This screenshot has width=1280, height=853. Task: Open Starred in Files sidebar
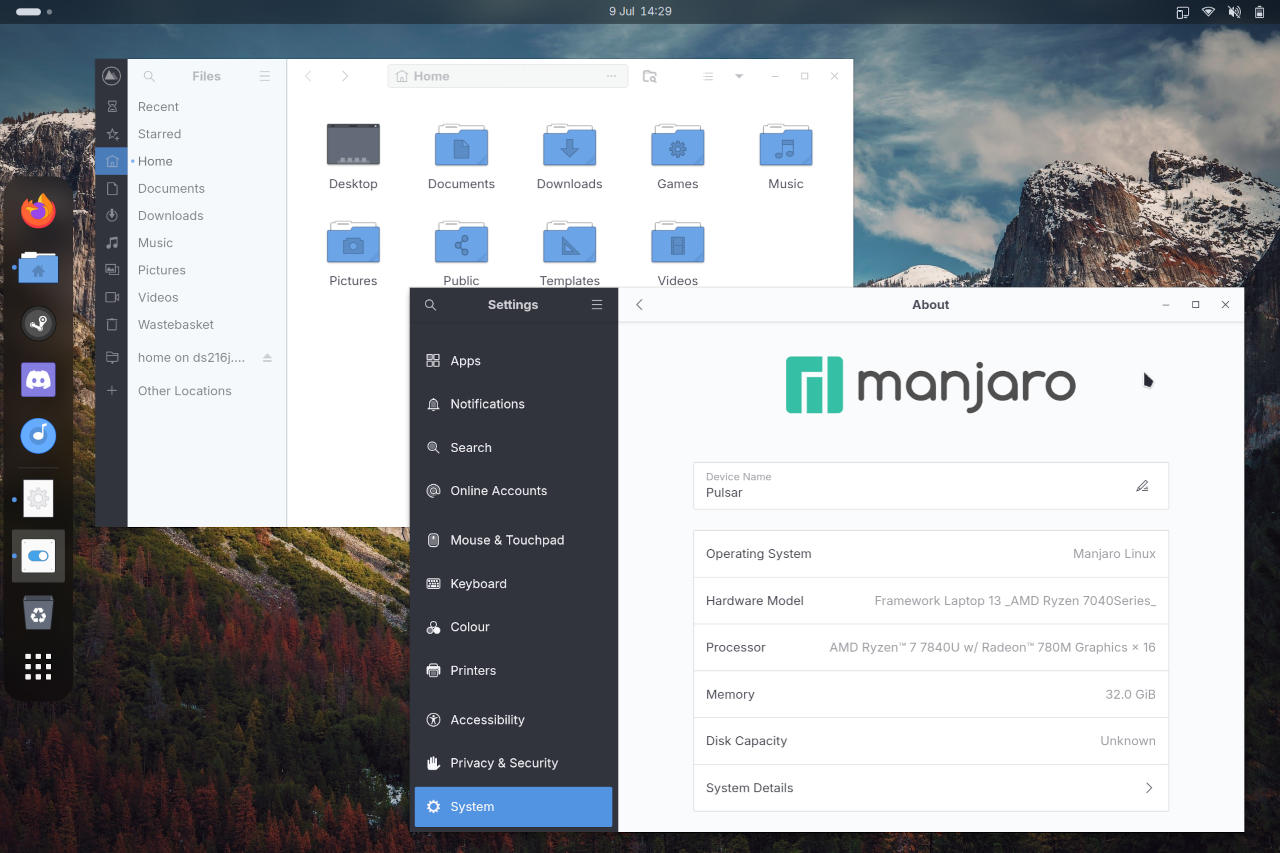pos(160,134)
